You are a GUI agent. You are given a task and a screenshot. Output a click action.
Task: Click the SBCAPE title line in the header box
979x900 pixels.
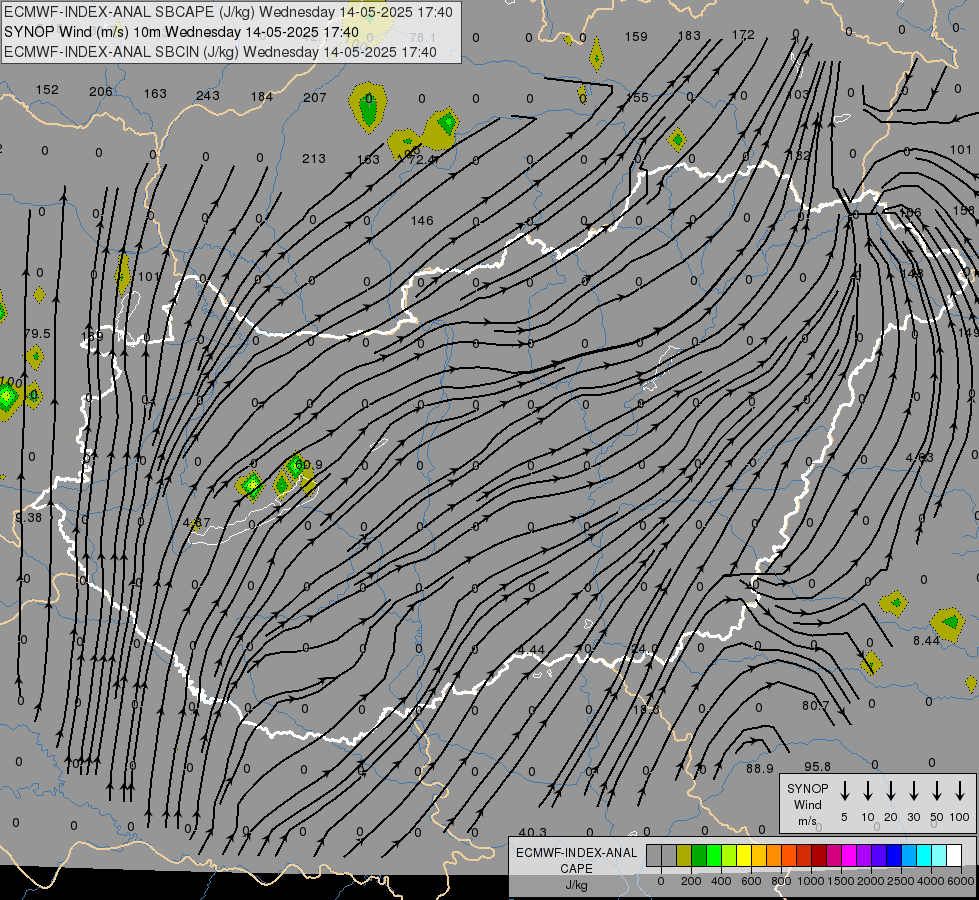(228, 12)
